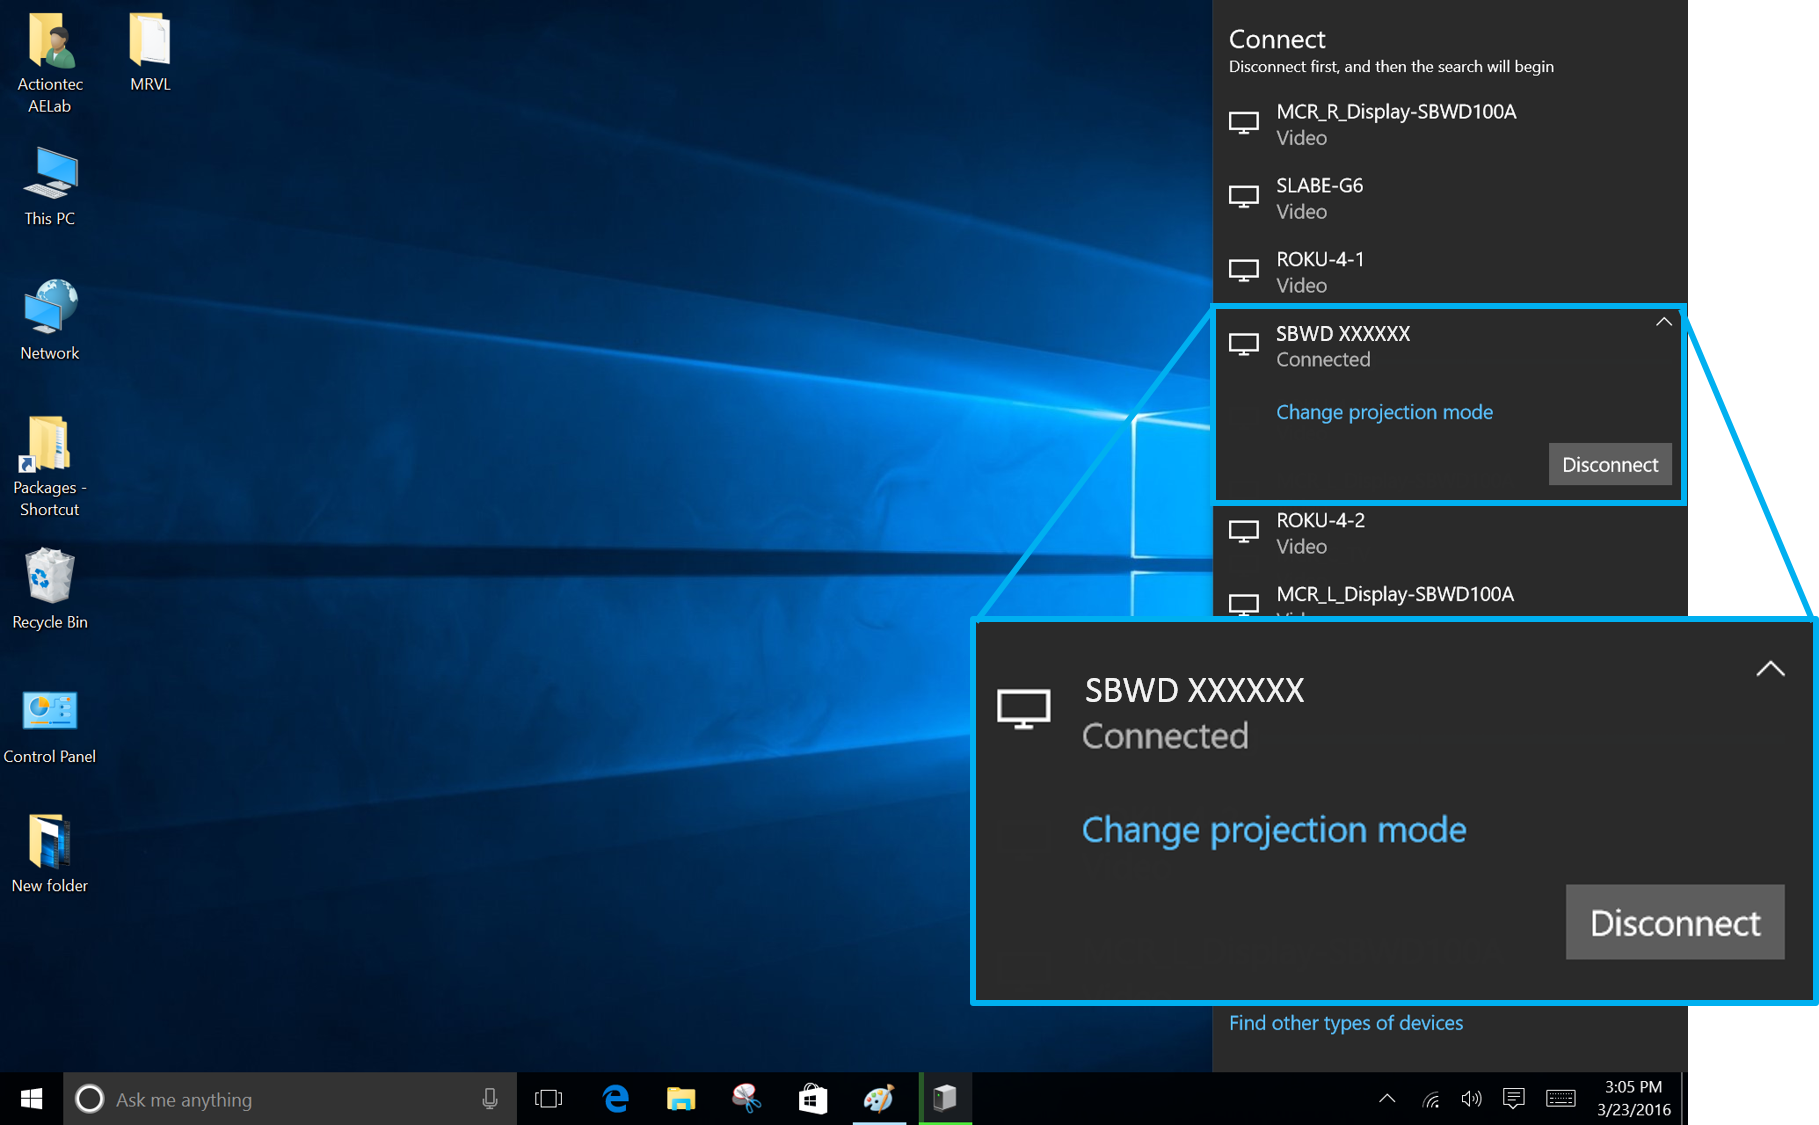Image resolution: width=1819 pixels, height=1125 pixels.
Task: Click the microphone icon in search box
Action: pos(489,1099)
